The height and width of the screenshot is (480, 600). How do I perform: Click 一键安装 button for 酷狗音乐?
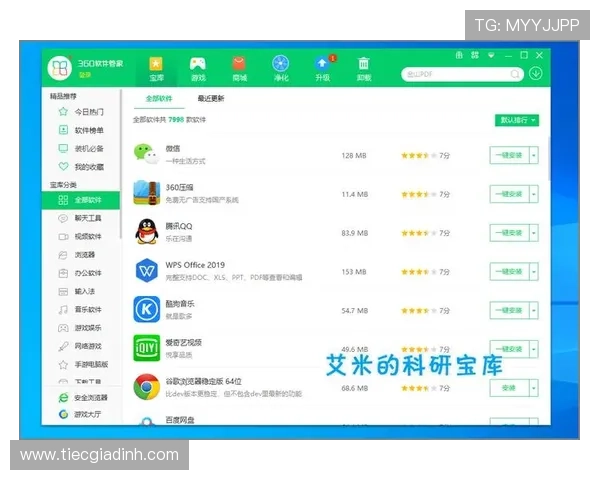click(x=509, y=310)
